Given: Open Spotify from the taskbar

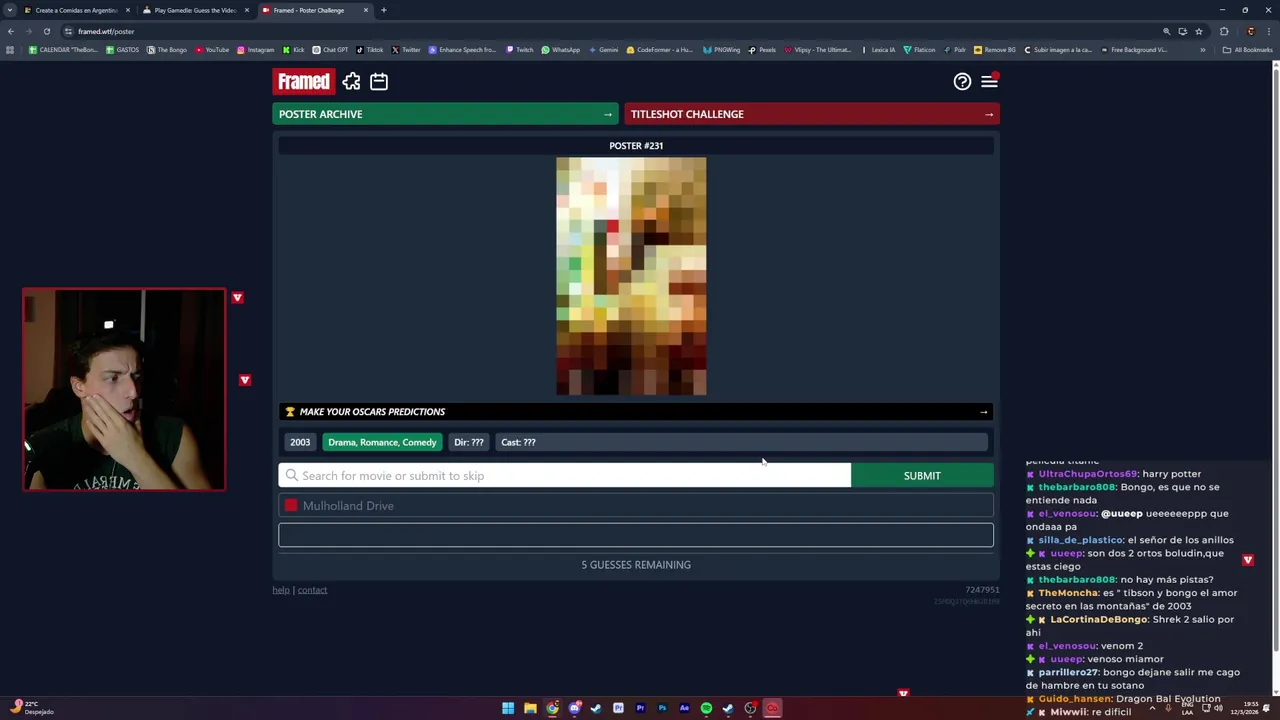Looking at the screenshot, I should click(x=706, y=708).
